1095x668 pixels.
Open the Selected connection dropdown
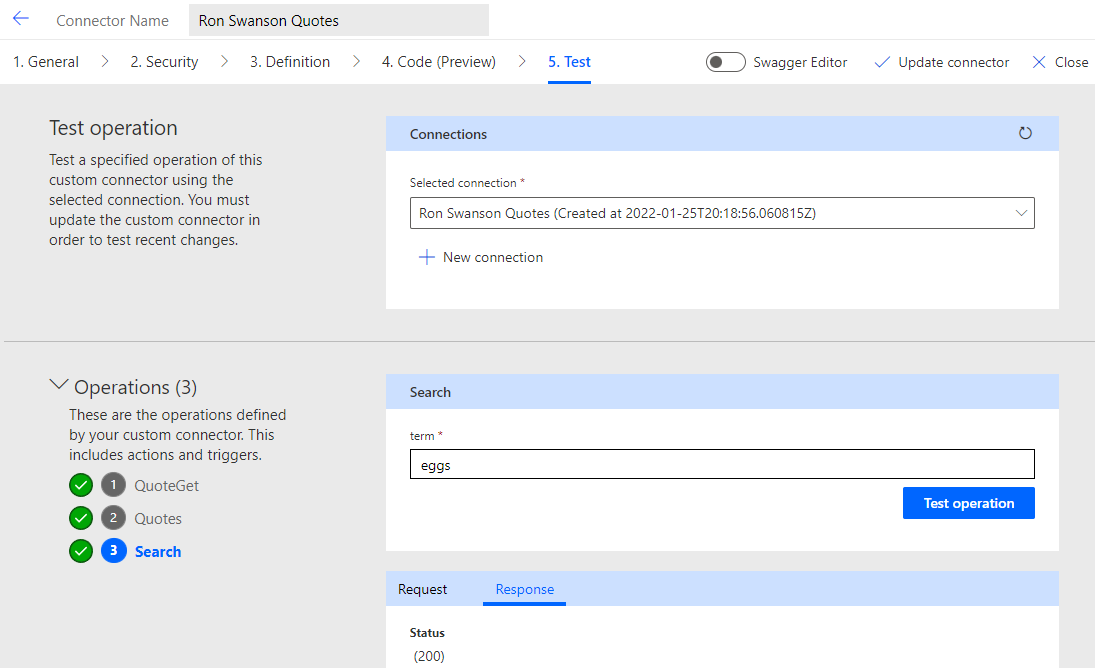point(722,214)
